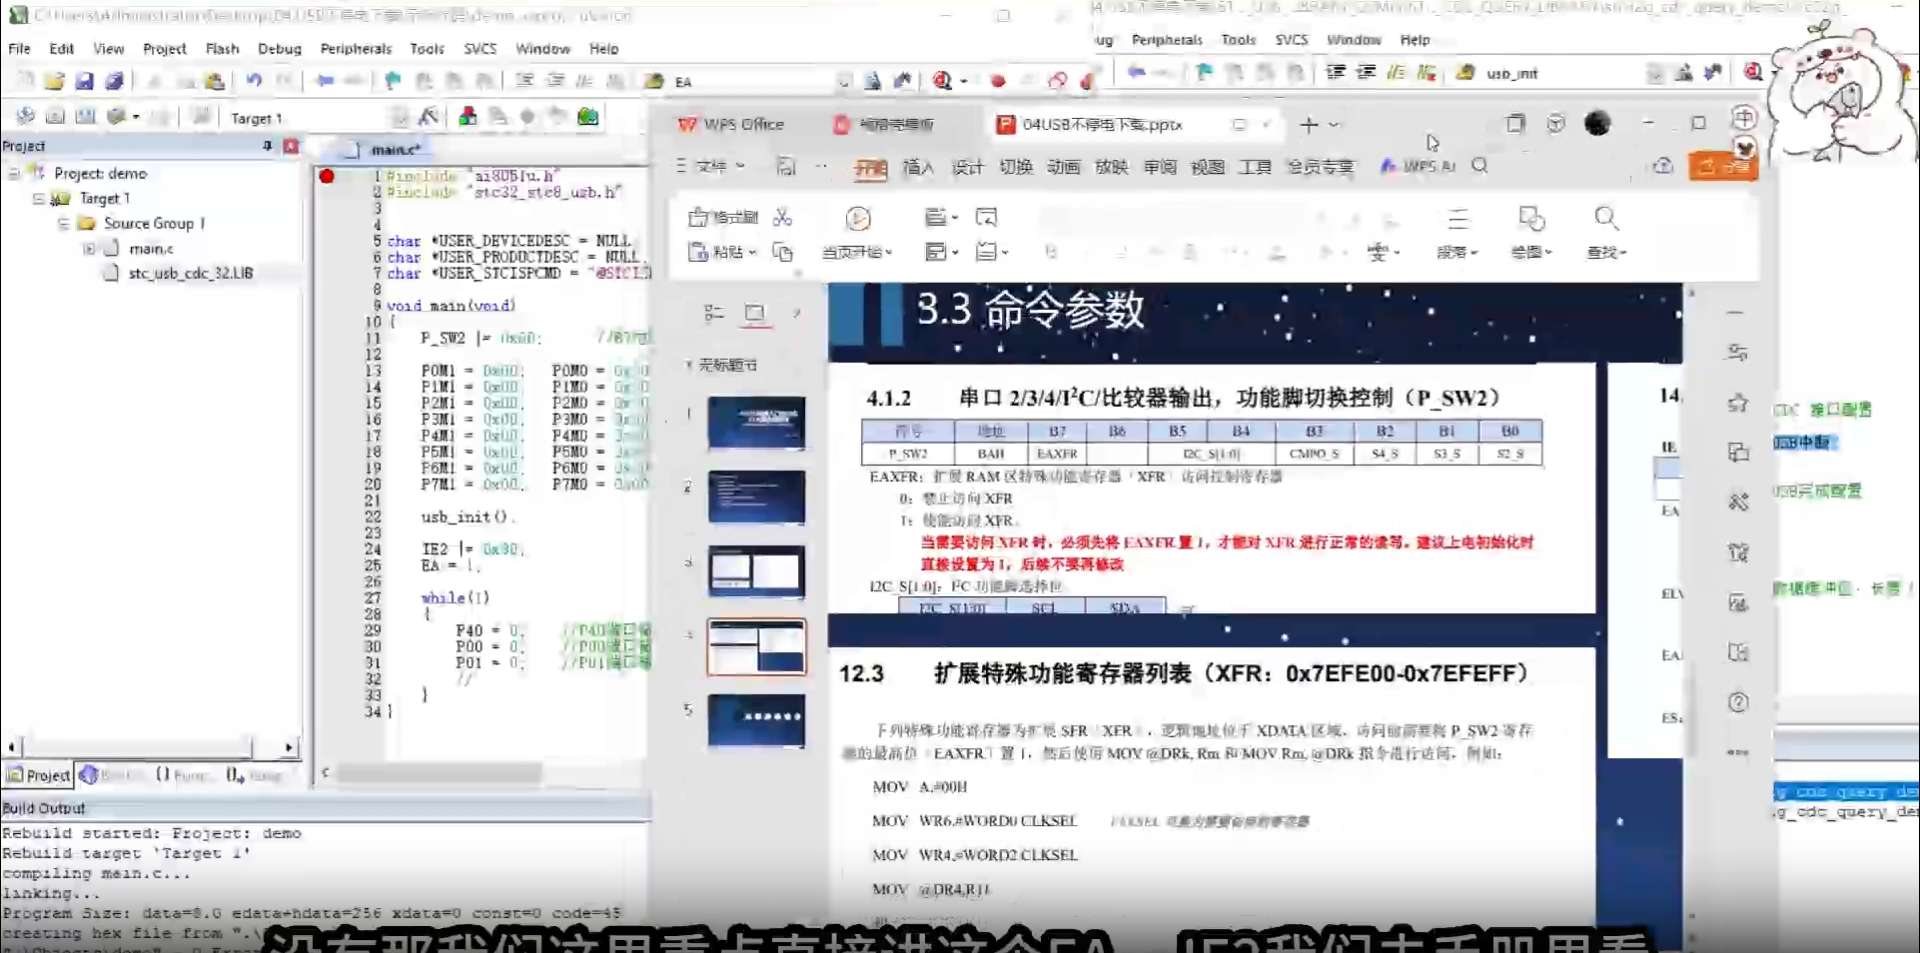Click the help question mark sidebar icon
The height and width of the screenshot is (953, 1920).
[1738, 702]
